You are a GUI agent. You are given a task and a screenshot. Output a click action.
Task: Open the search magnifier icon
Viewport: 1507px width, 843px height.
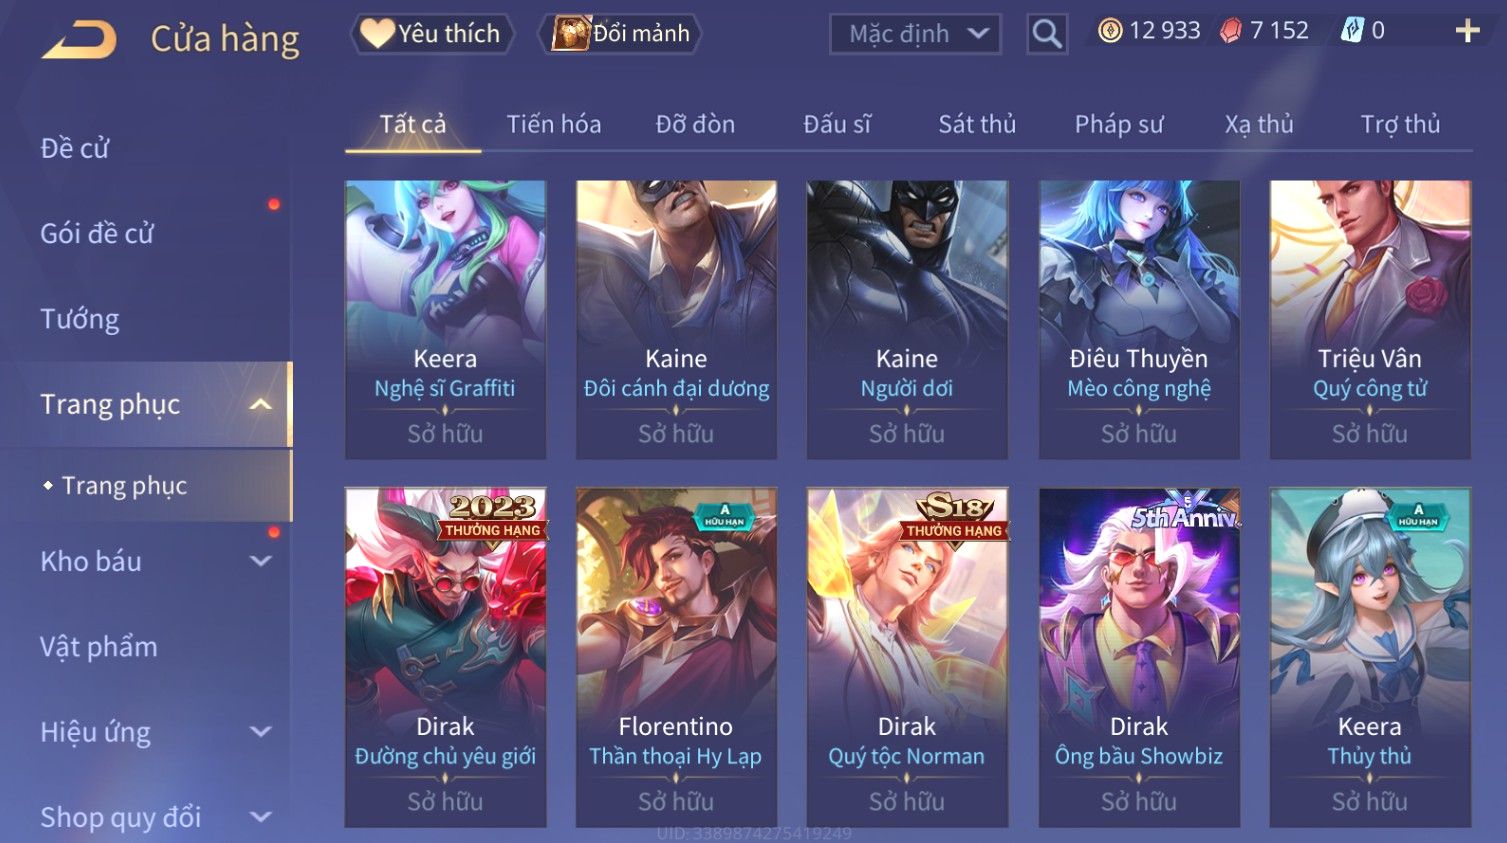pyautogui.click(x=1046, y=34)
